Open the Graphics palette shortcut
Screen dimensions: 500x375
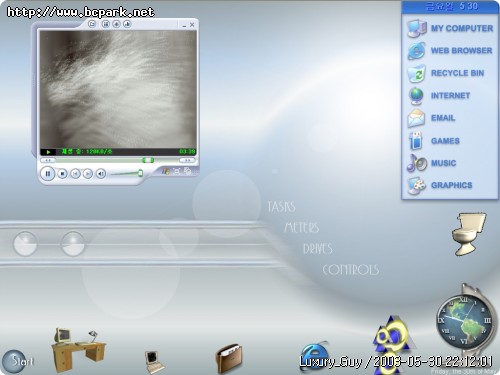coord(440,185)
